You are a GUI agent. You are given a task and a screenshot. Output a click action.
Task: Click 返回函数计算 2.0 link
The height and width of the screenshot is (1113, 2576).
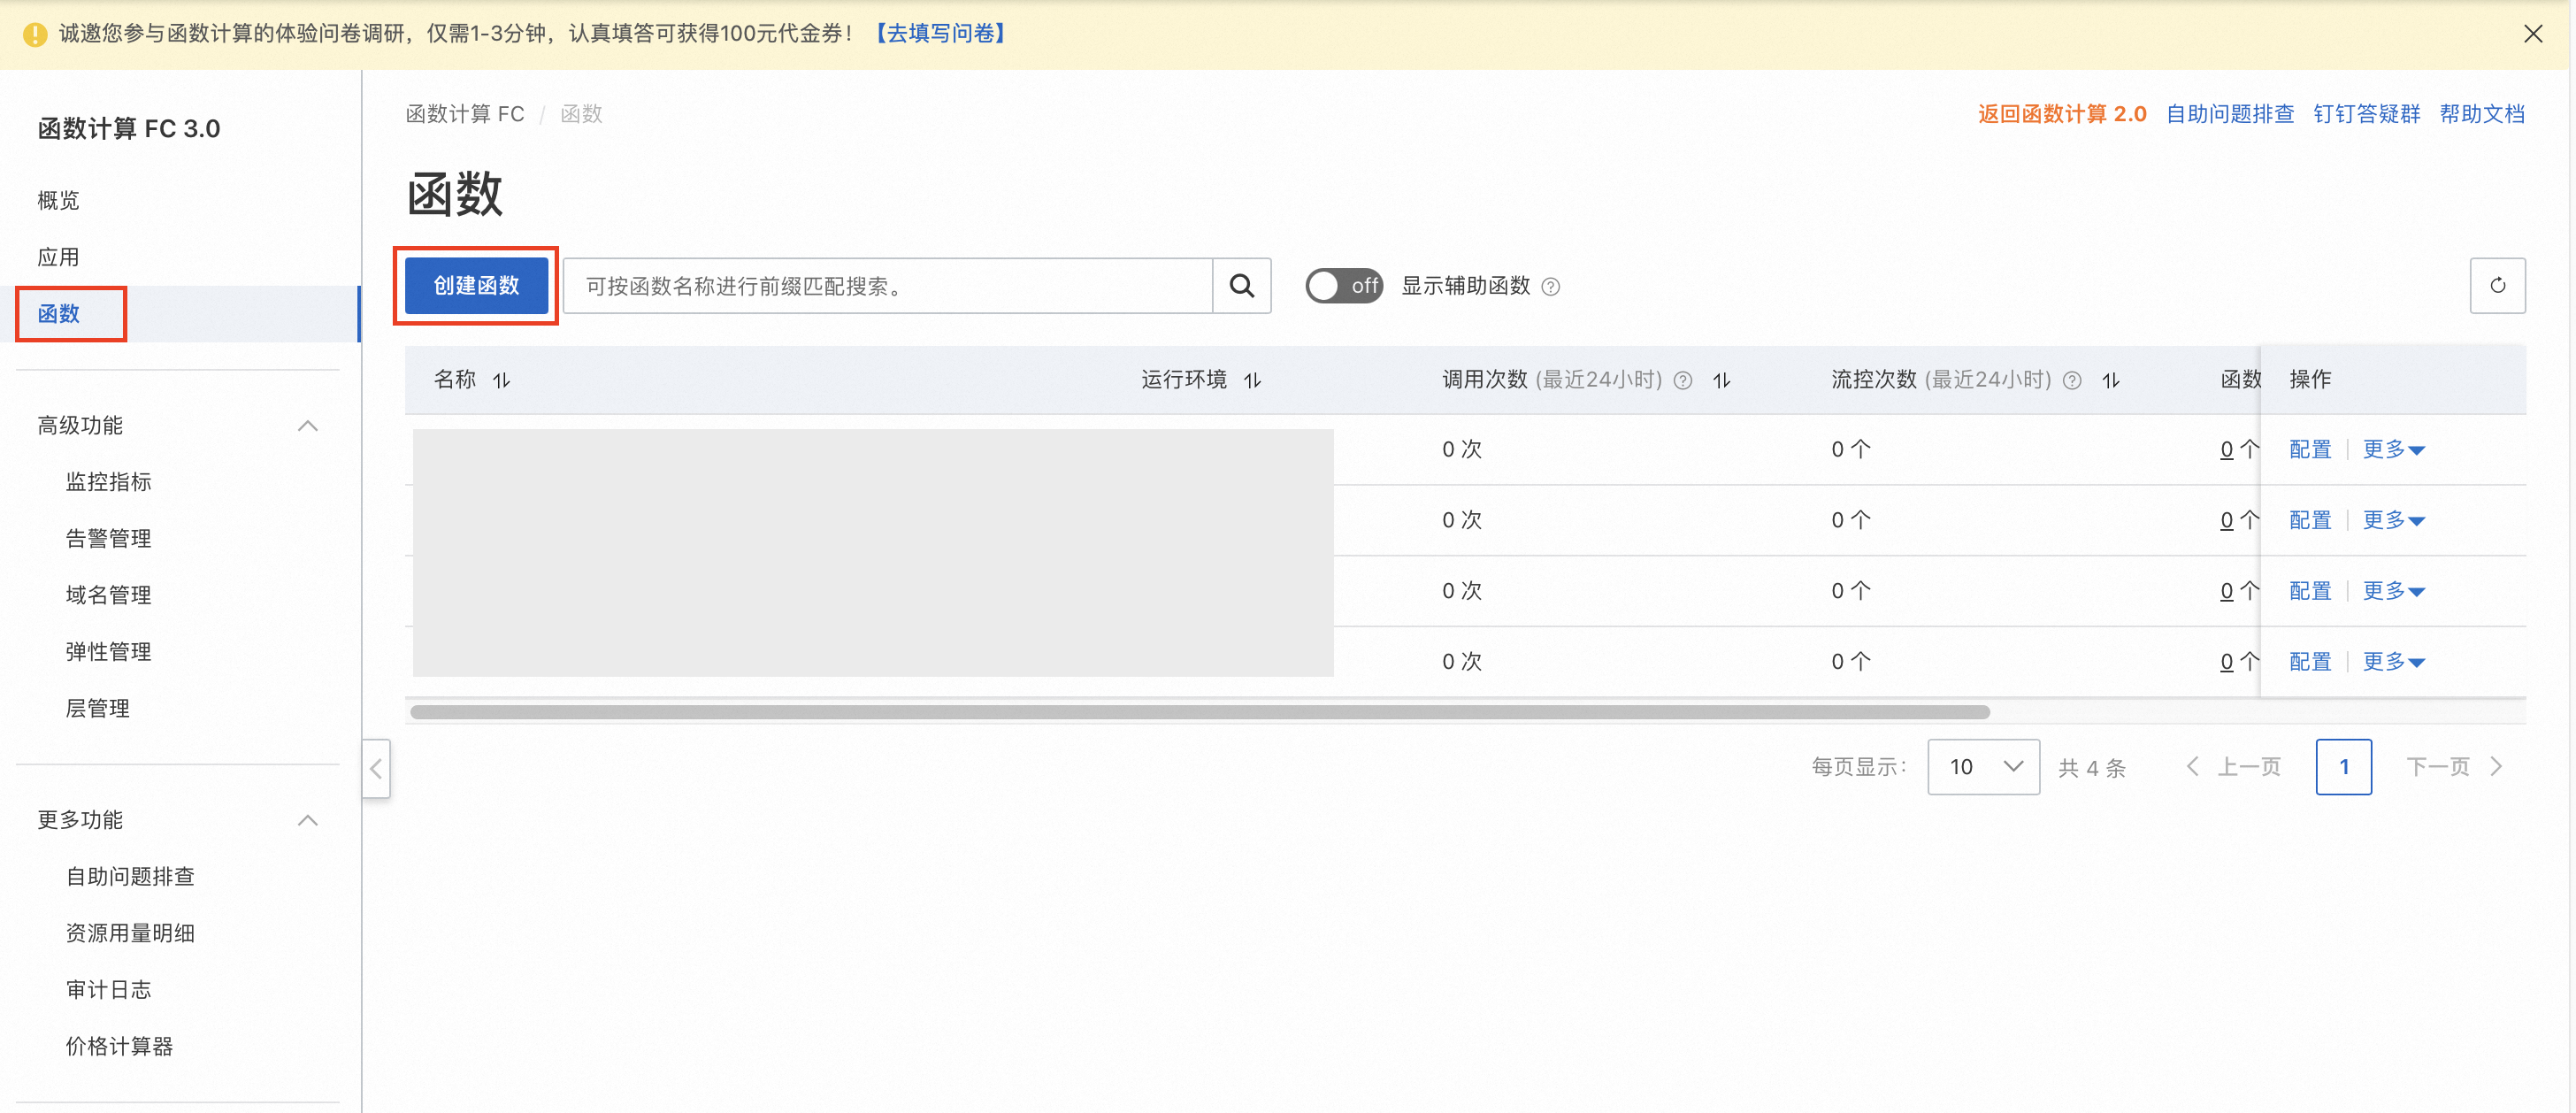pos(2062,114)
